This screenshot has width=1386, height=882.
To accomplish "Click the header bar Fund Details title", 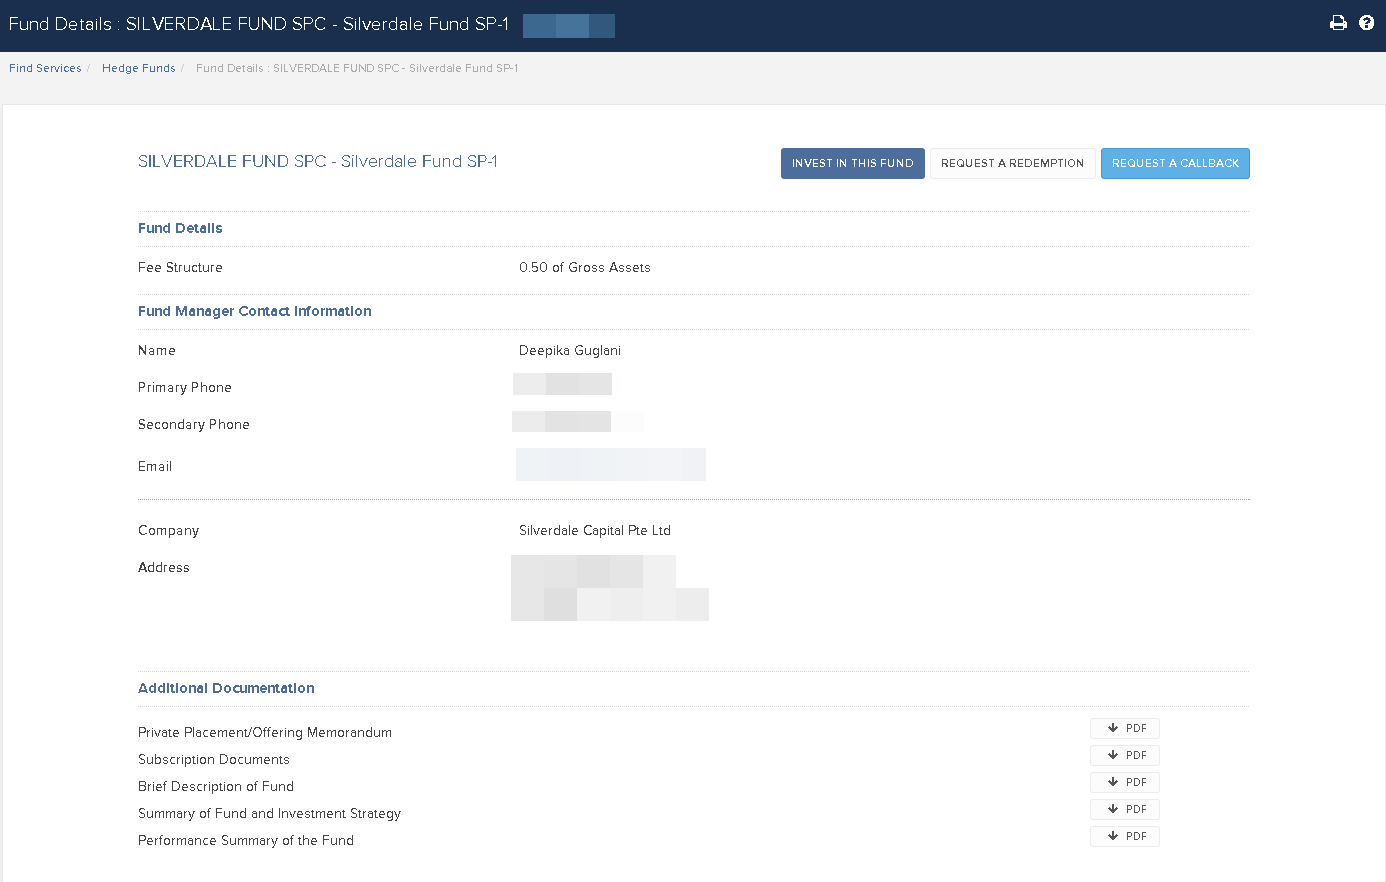I will (x=258, y=24).
